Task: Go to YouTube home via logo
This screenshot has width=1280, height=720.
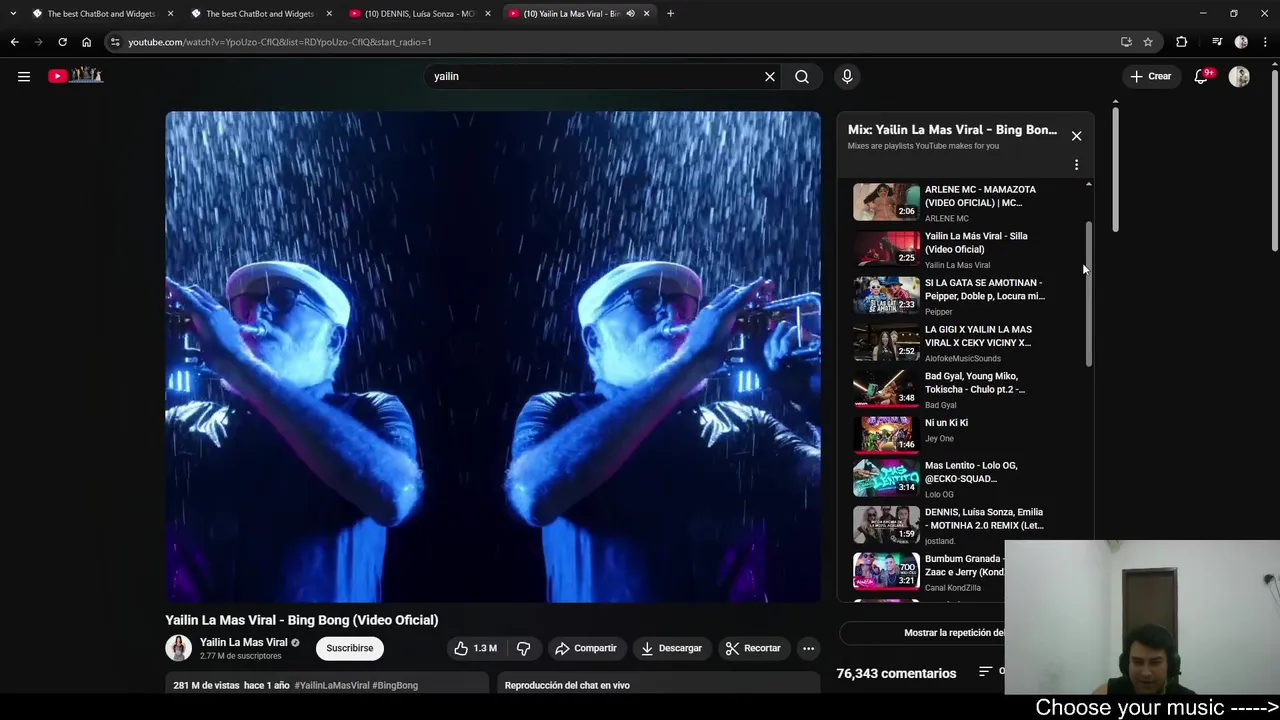Action: [75, 76]
